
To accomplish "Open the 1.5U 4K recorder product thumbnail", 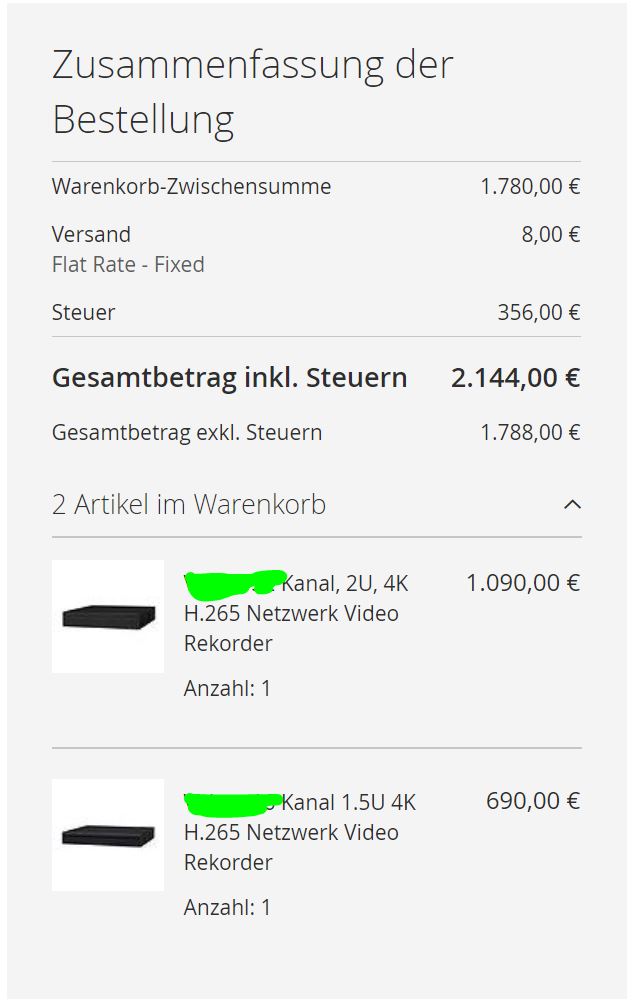I will click(108, 835).
